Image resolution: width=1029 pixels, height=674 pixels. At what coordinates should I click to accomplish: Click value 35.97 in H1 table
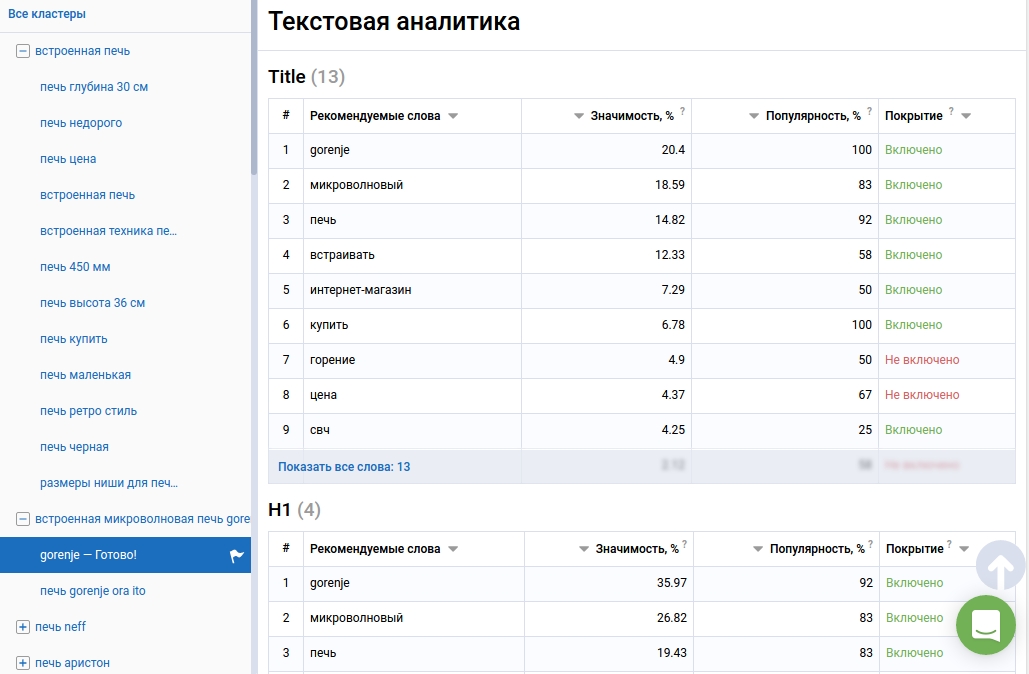tap(672, 583)
